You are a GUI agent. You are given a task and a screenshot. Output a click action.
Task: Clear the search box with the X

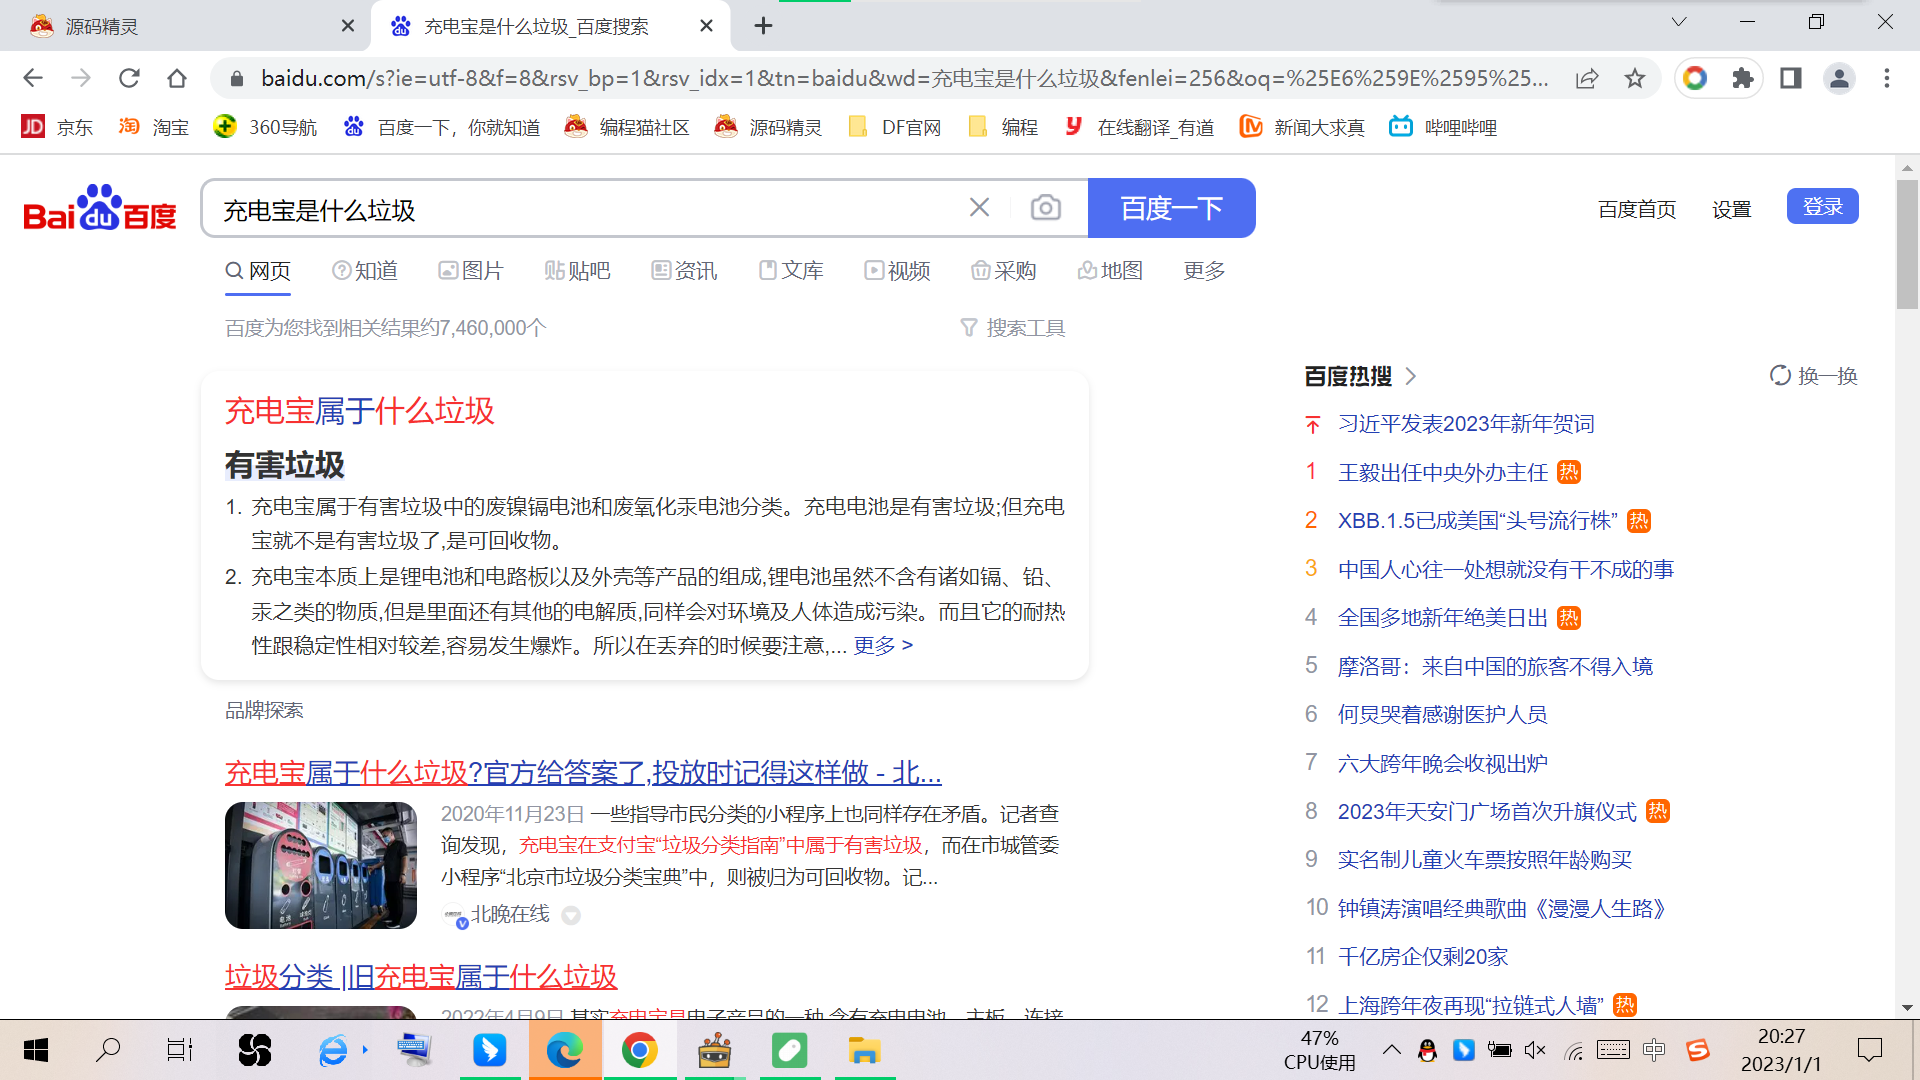[979, 207]
